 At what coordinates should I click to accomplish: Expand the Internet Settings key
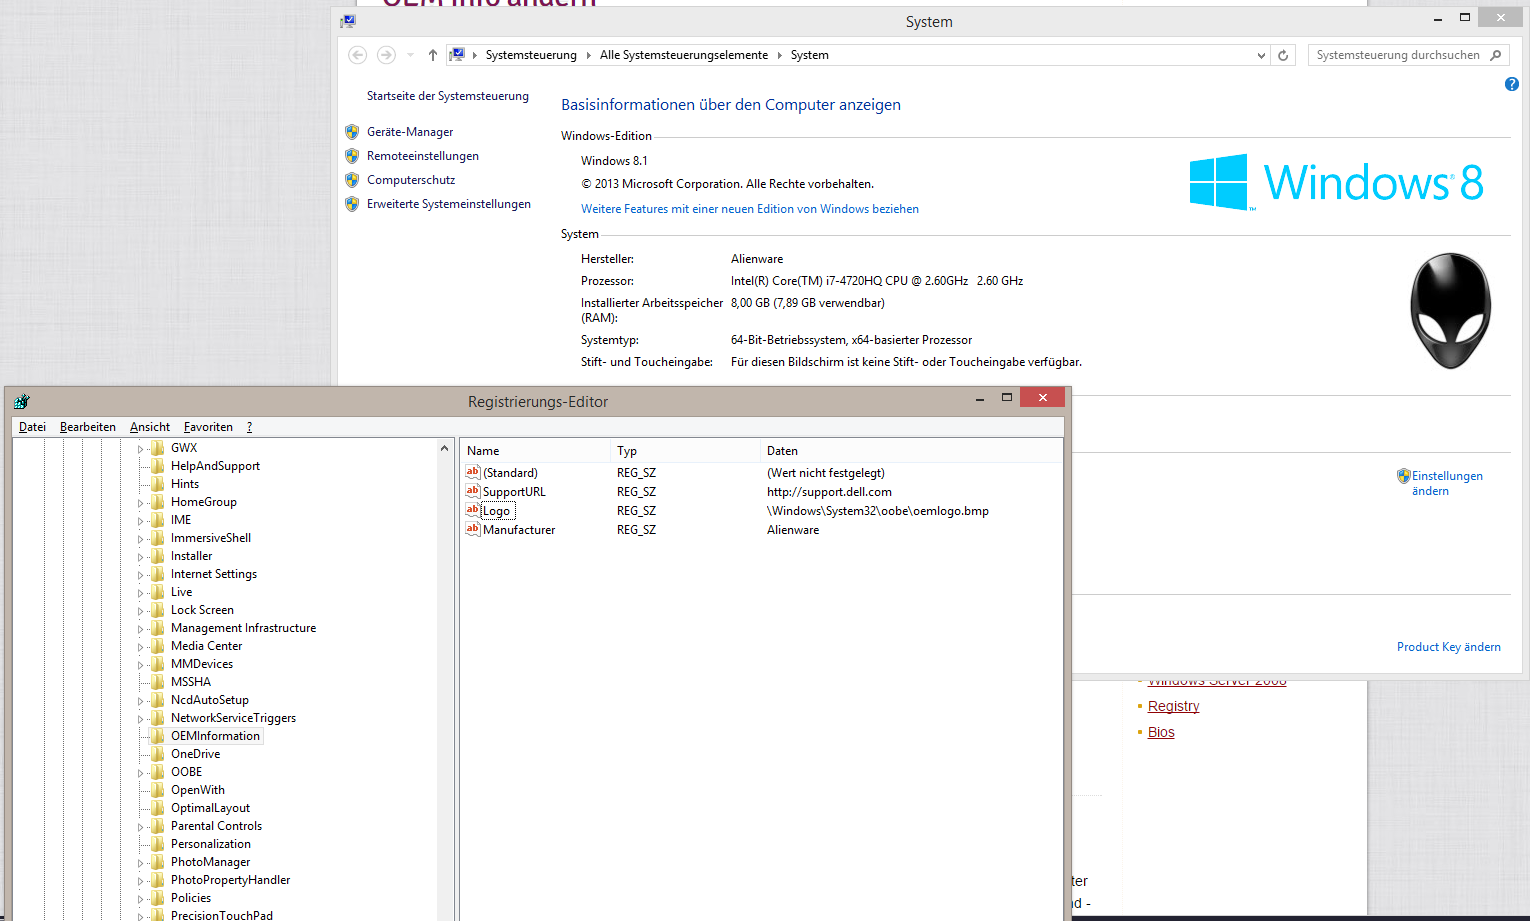(141, 575)
